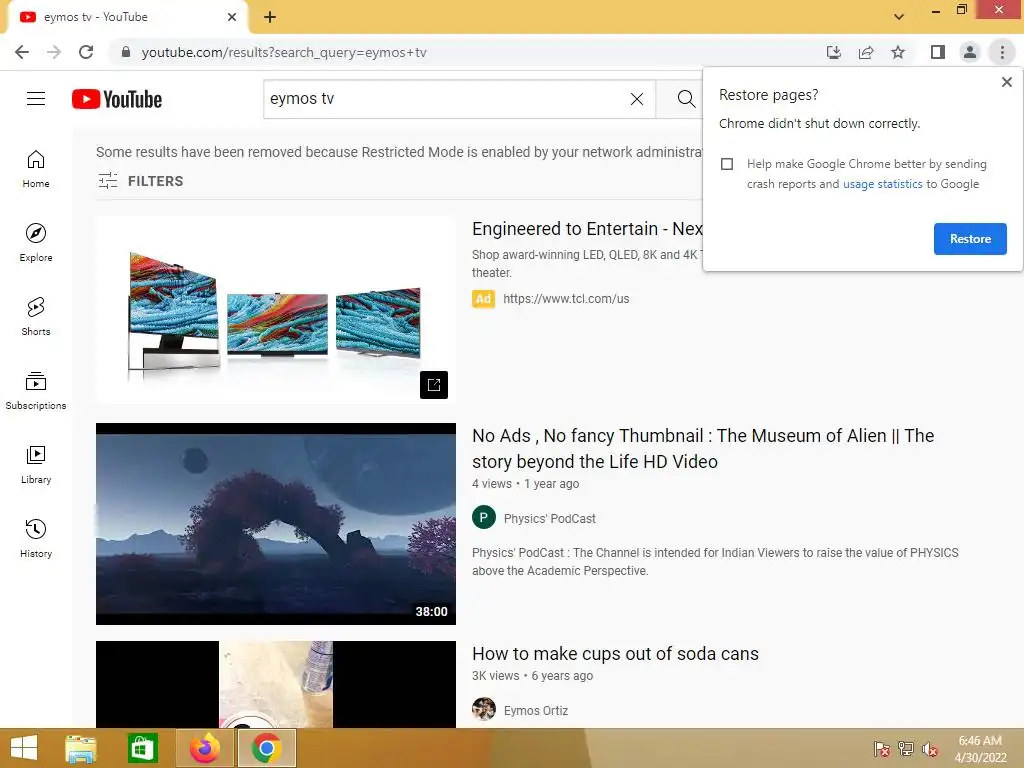1024x768 pixels.
Task: Open File Explorer from taskbar
Action: coord(81,748)
